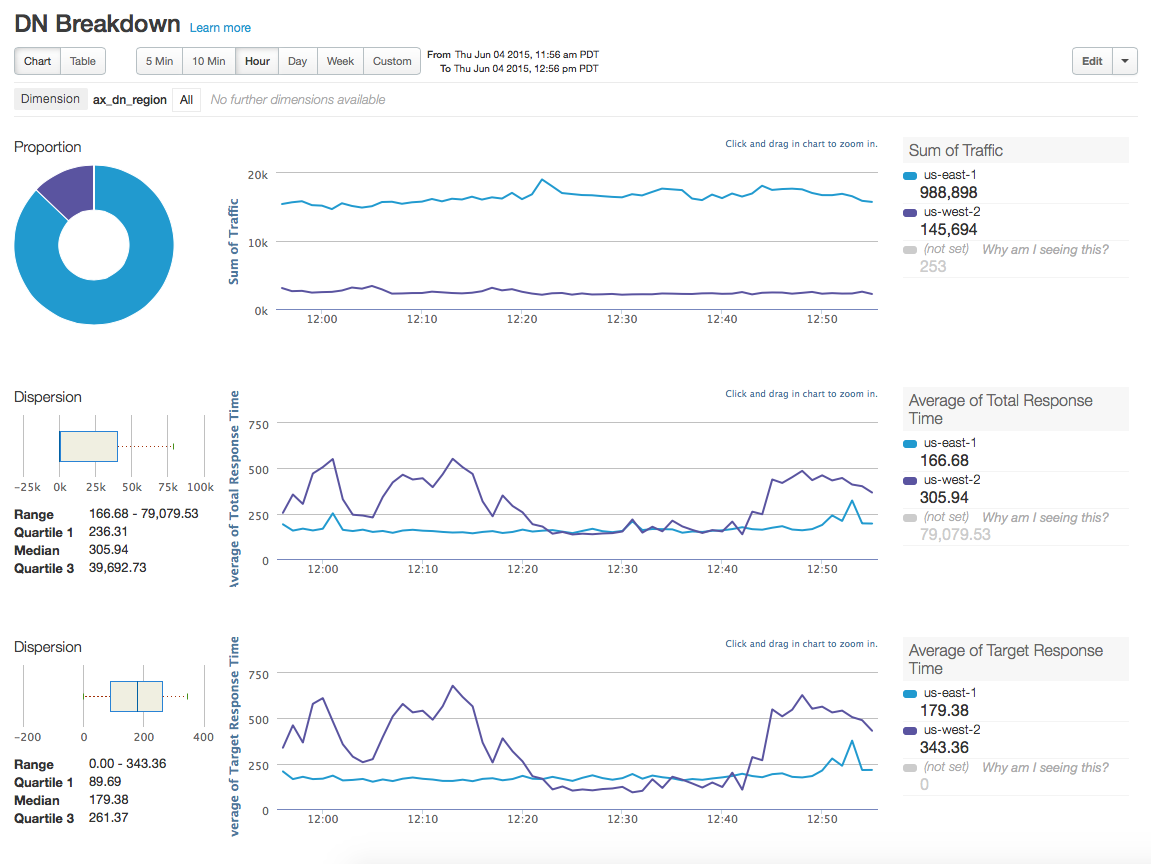Click us-east-1 swatch under Average of Target Response Time
Image resolution: width=1151 pixels, height=864 pixels.
tap(910, 694)
